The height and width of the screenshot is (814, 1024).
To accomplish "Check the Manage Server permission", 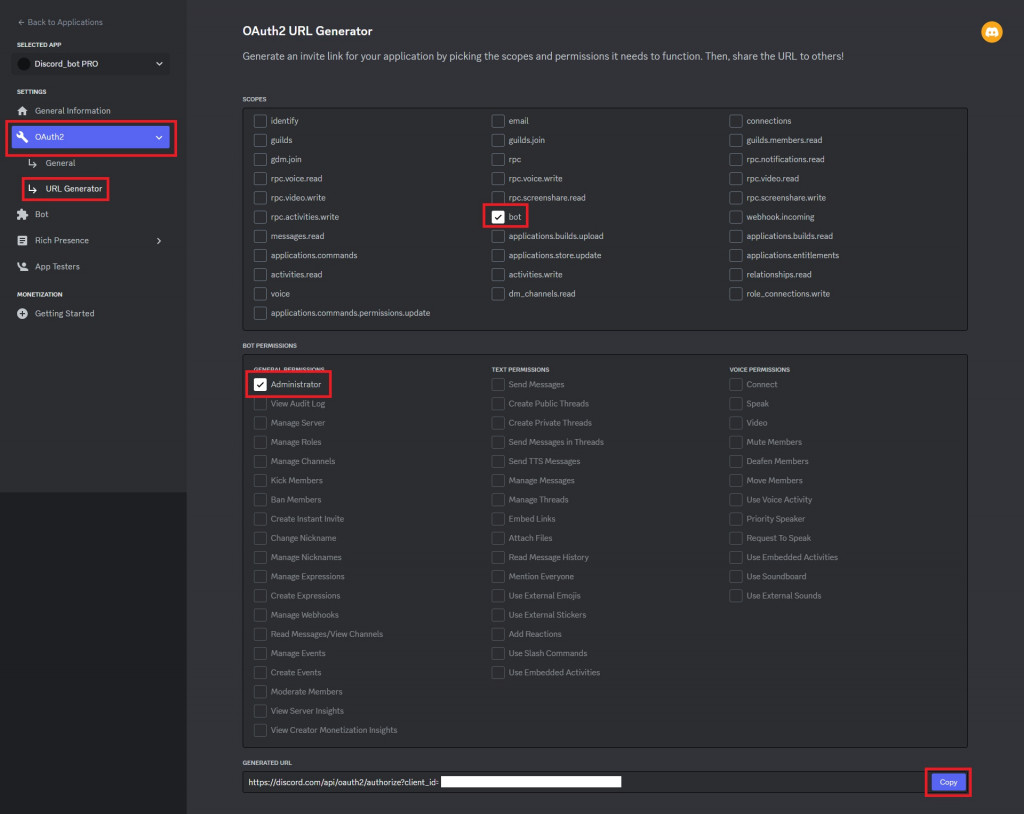I will (260, 423).
